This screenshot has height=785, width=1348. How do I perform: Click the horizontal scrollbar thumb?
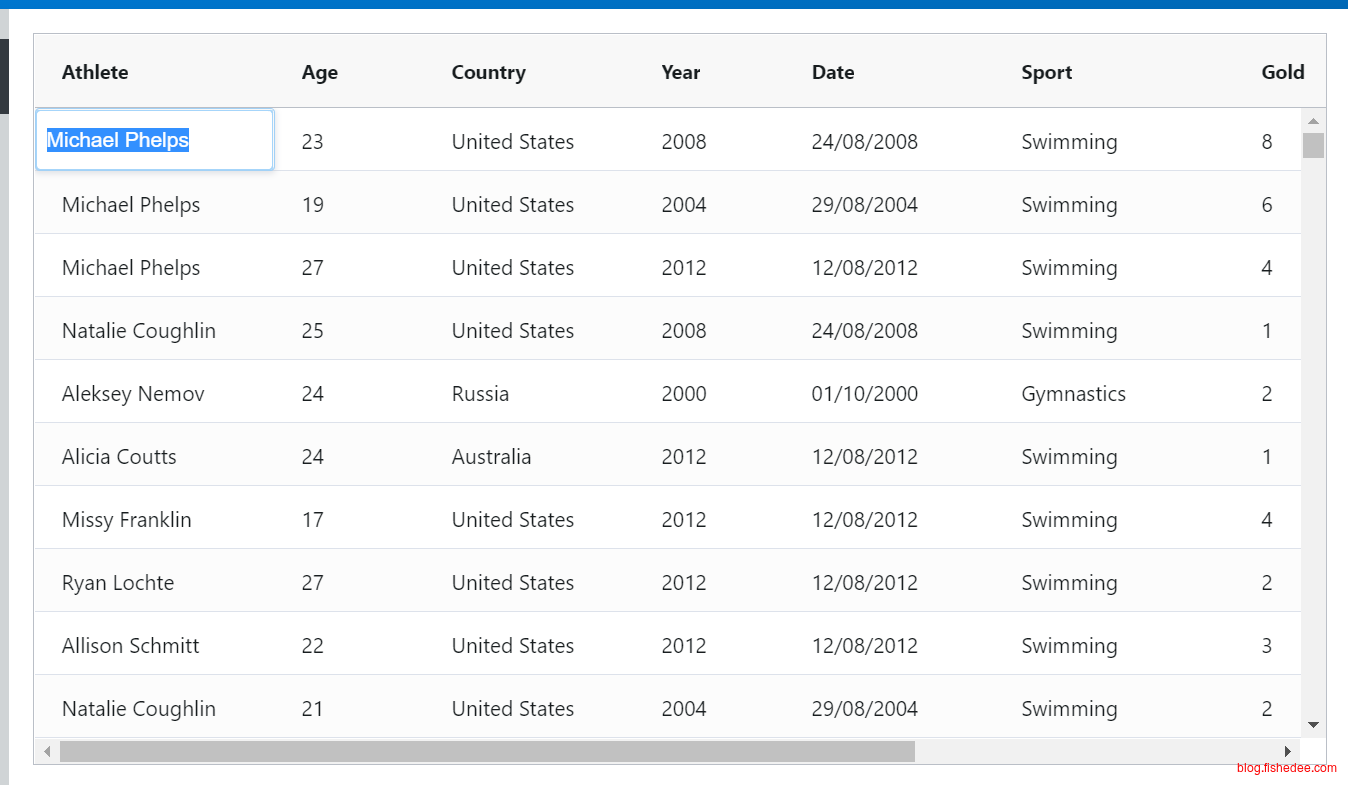[x=487, y=751]
